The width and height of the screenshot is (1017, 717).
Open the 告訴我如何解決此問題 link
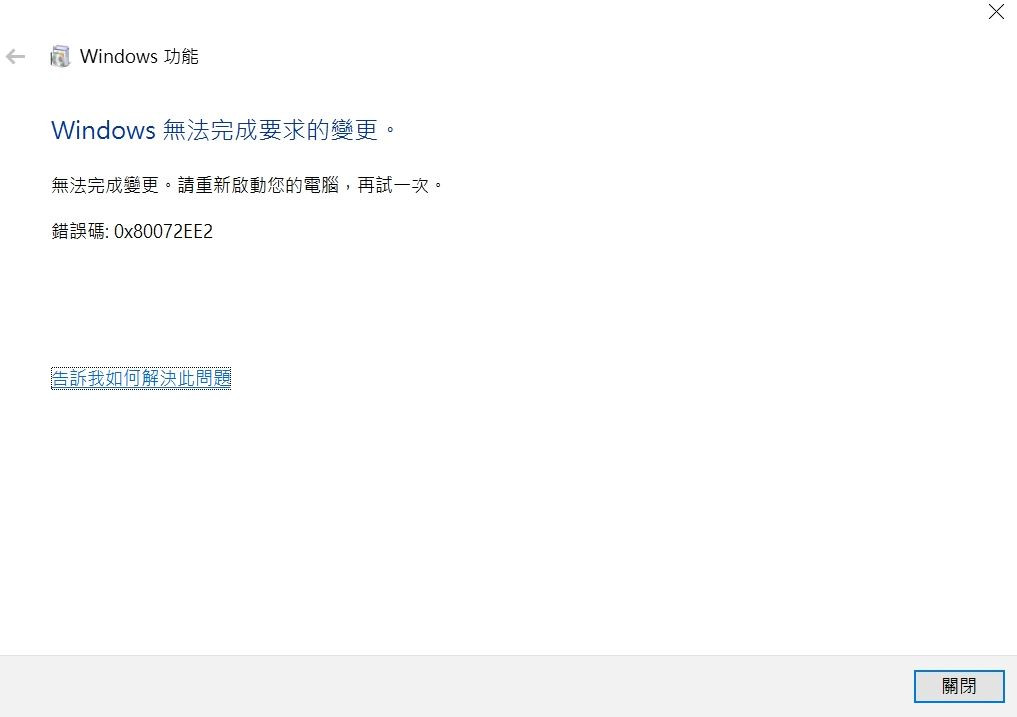141,378
